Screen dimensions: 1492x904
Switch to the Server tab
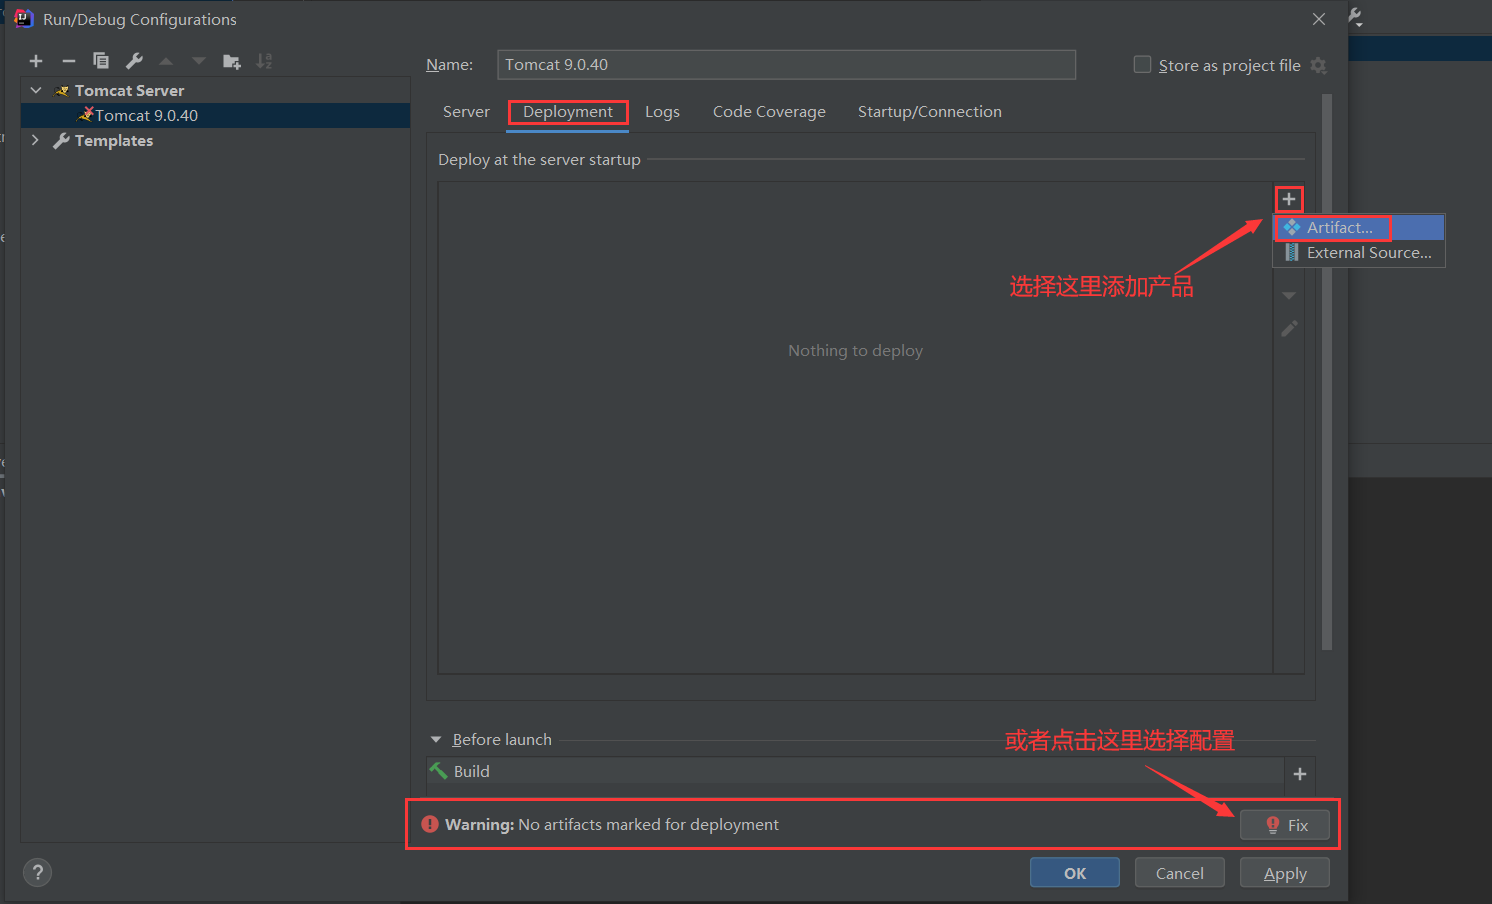(466, 112)
